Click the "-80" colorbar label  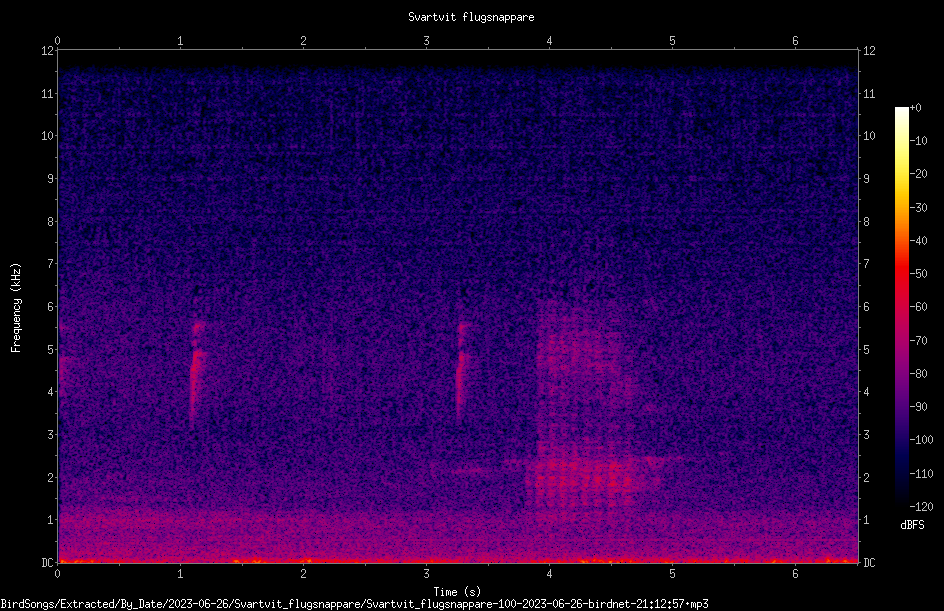(918, 373)
